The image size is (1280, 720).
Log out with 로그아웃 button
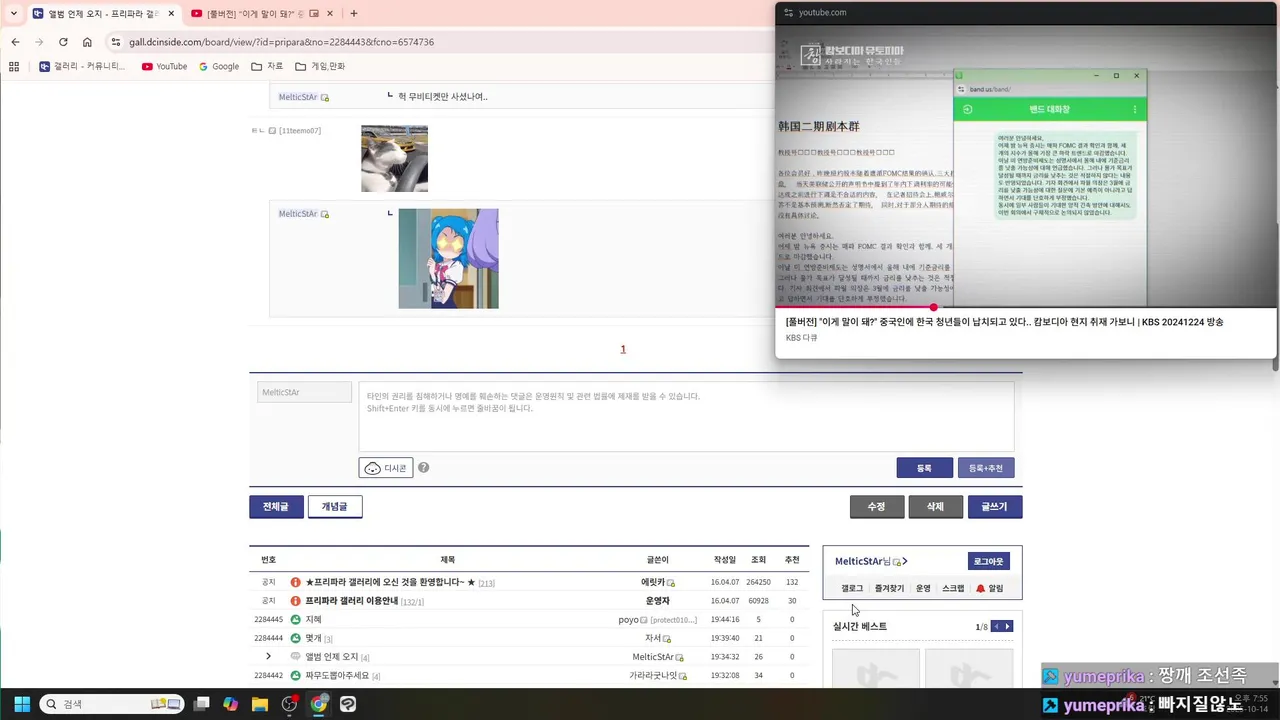click(x=988, y=561)
